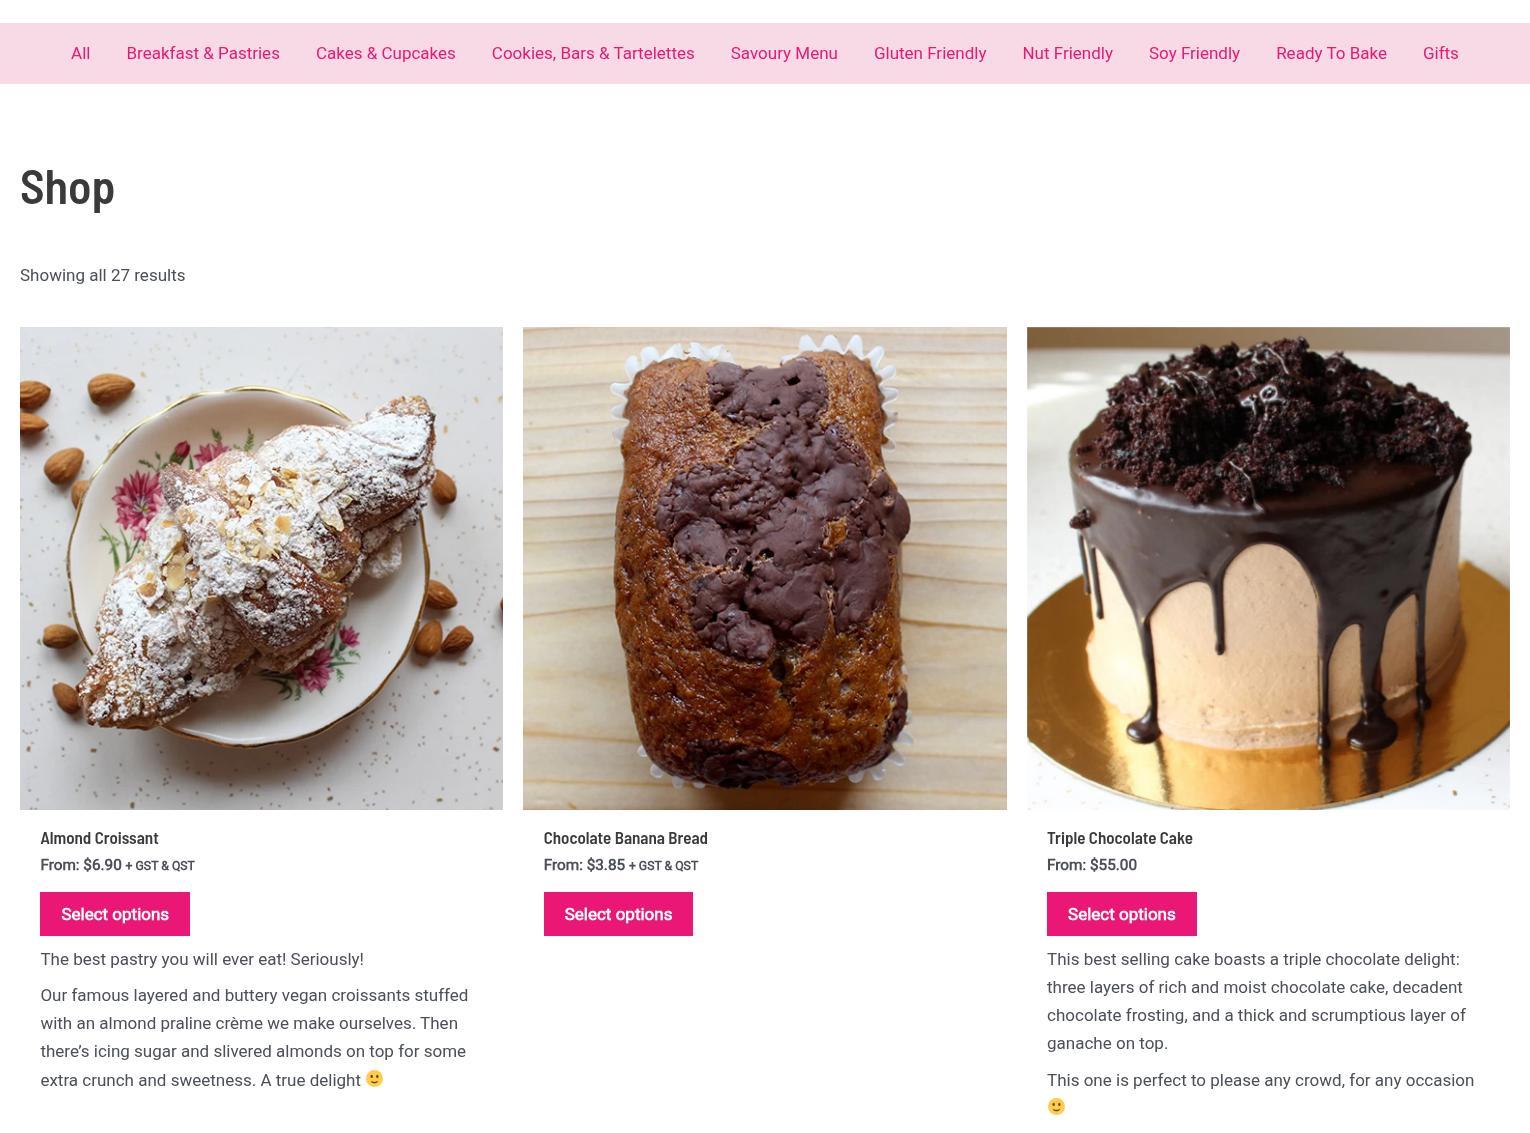Image resolution: width=1530 pixels, height=1133 pixels.
Task: Go to Ready To Bake category
Action: (x=1331, y=54)
